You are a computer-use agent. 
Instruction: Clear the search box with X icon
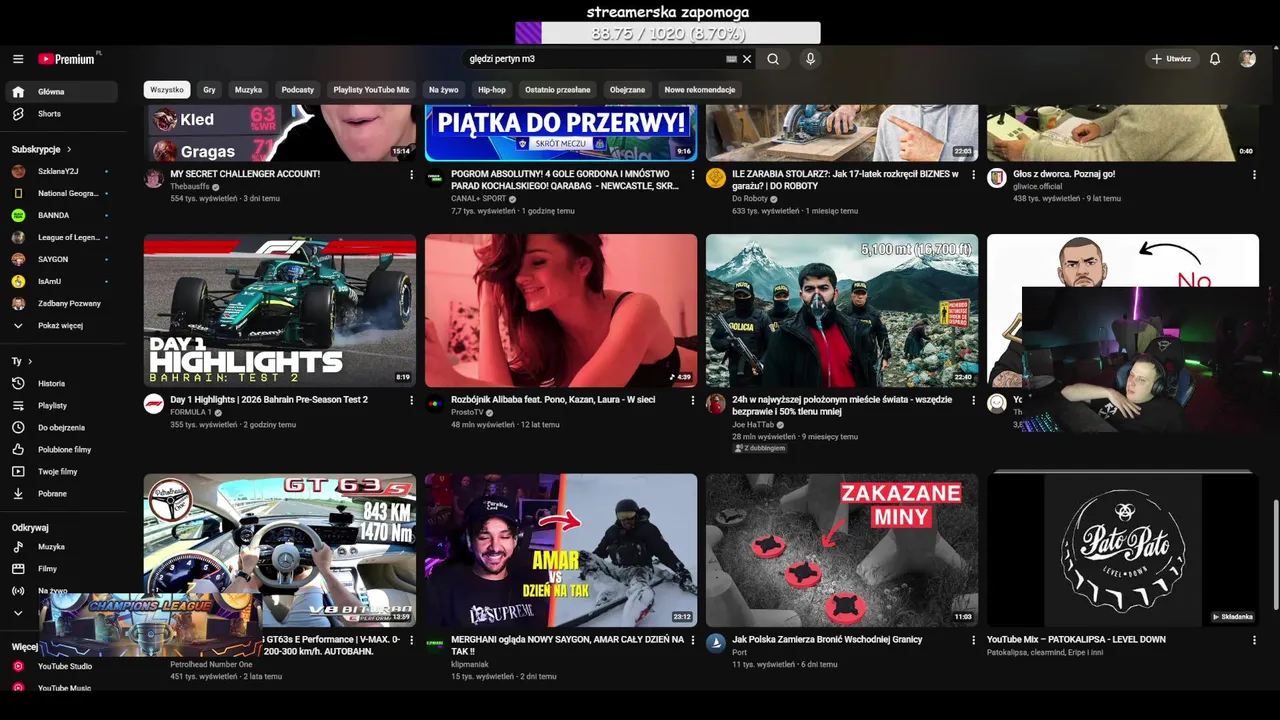tap(747, 59)
